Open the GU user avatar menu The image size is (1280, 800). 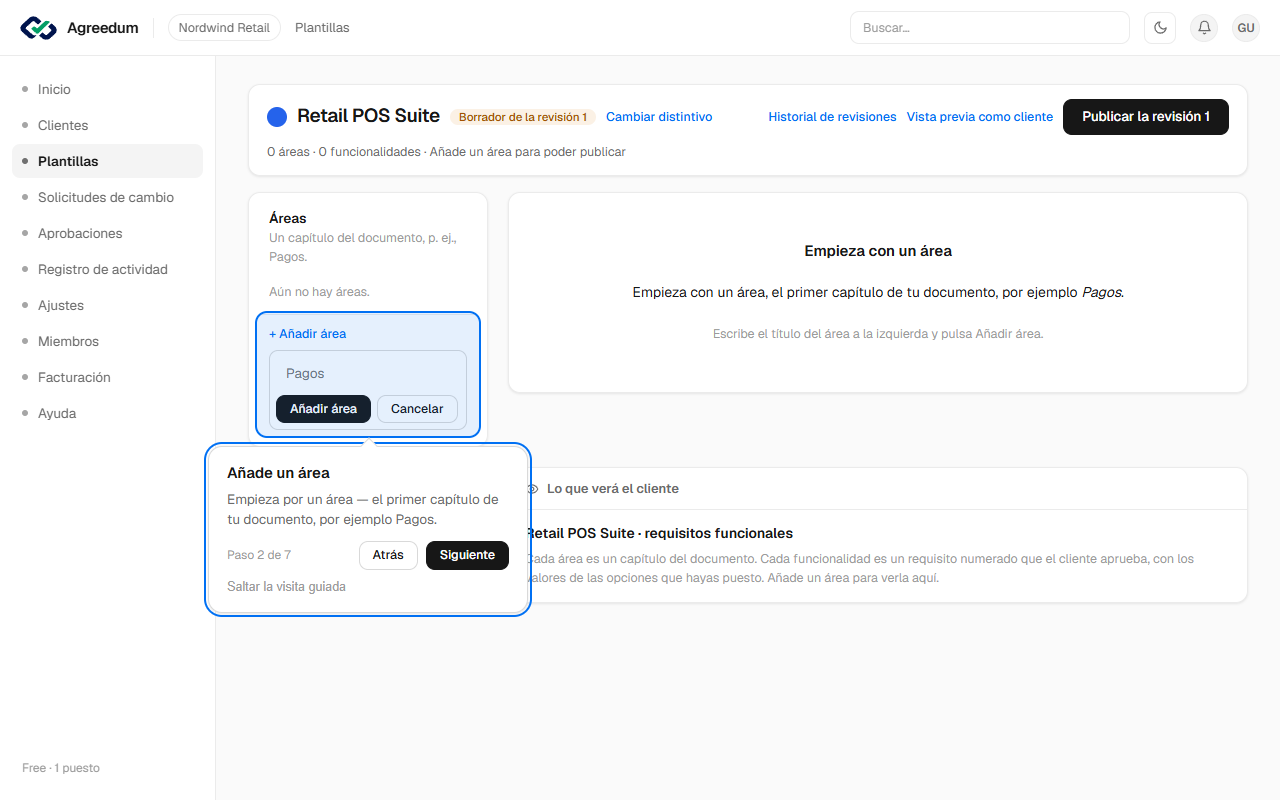tap(1246, 28)
